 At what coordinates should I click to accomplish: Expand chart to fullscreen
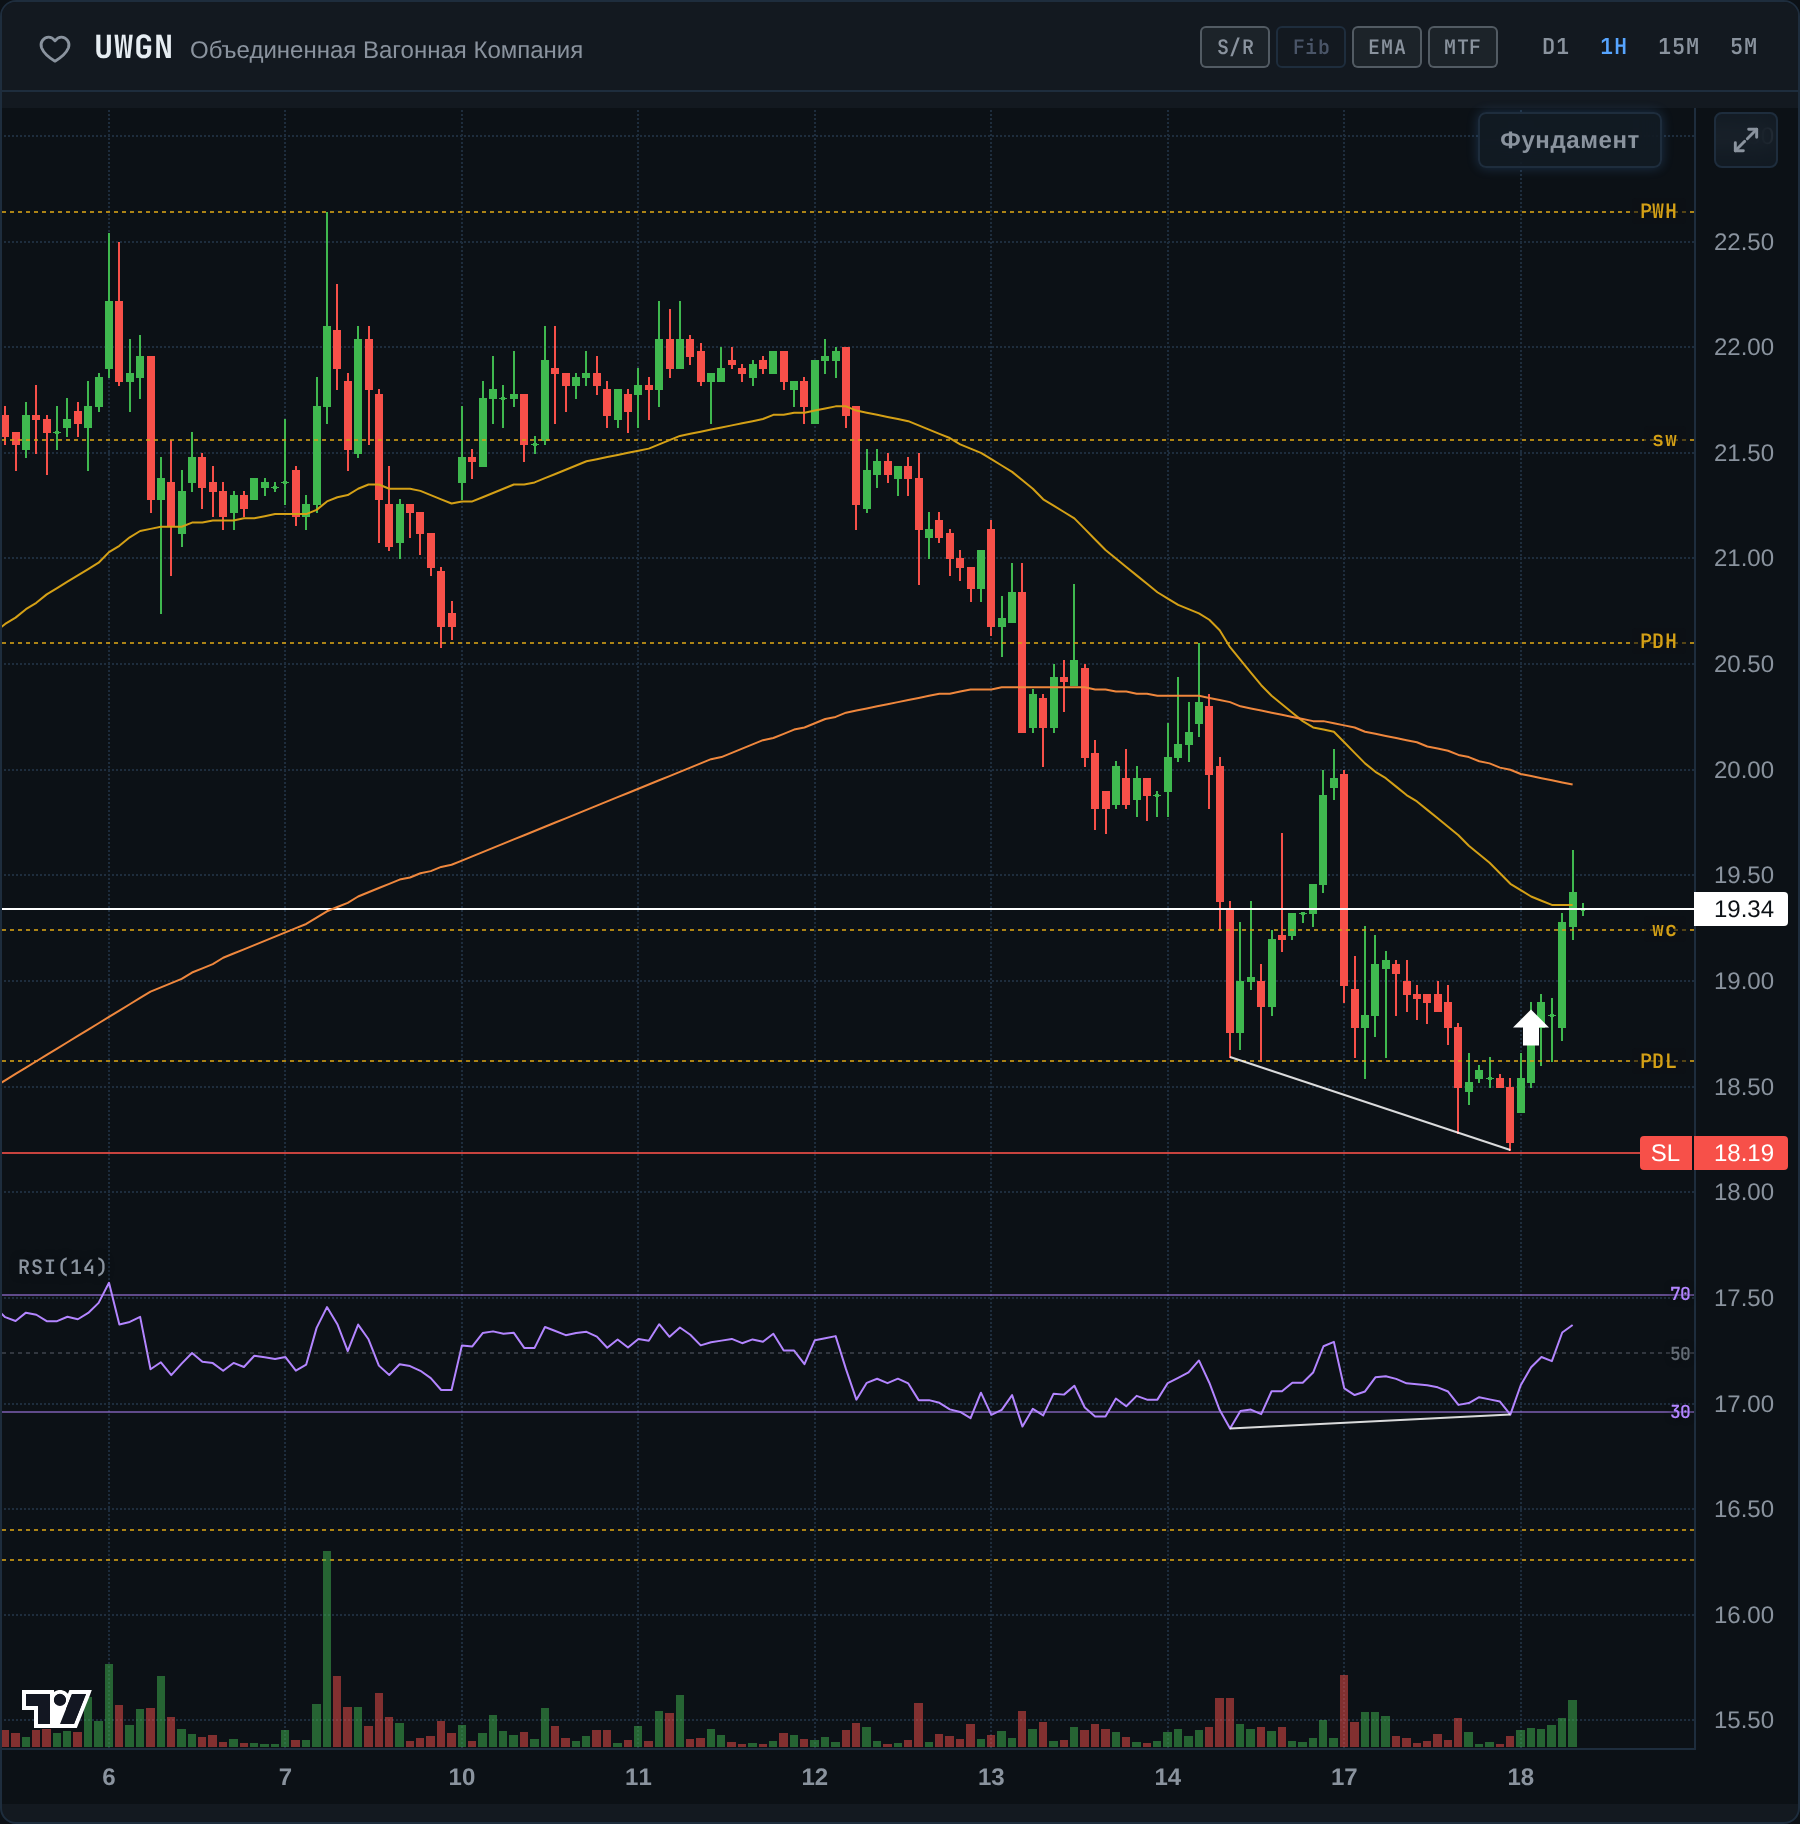coord(1745,140)
